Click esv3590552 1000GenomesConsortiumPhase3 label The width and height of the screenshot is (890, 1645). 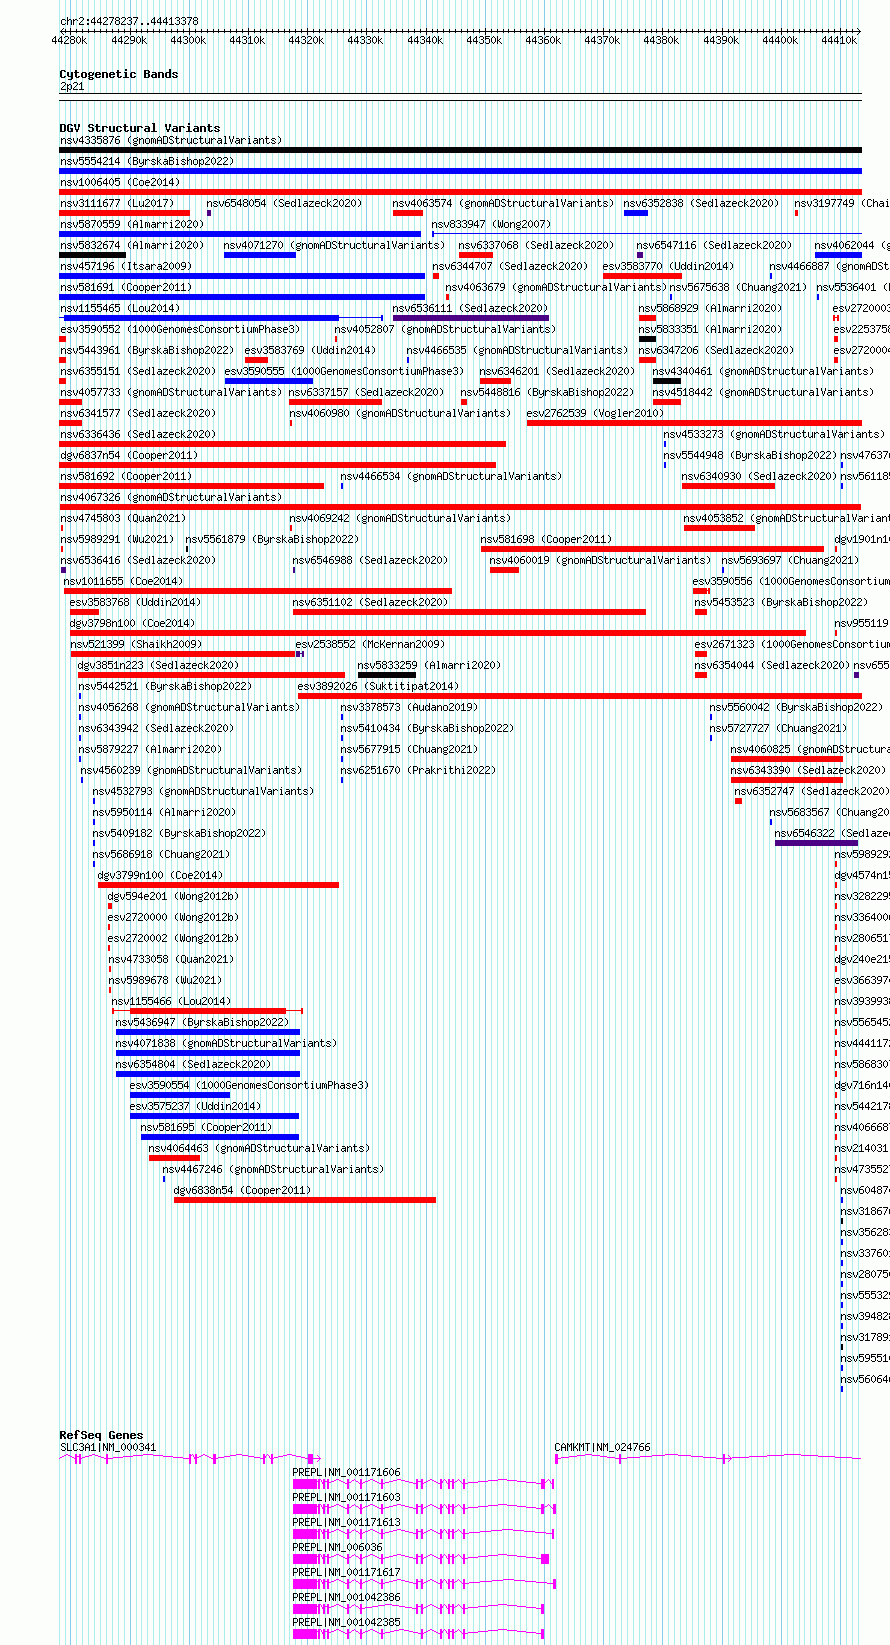(180, 329)
